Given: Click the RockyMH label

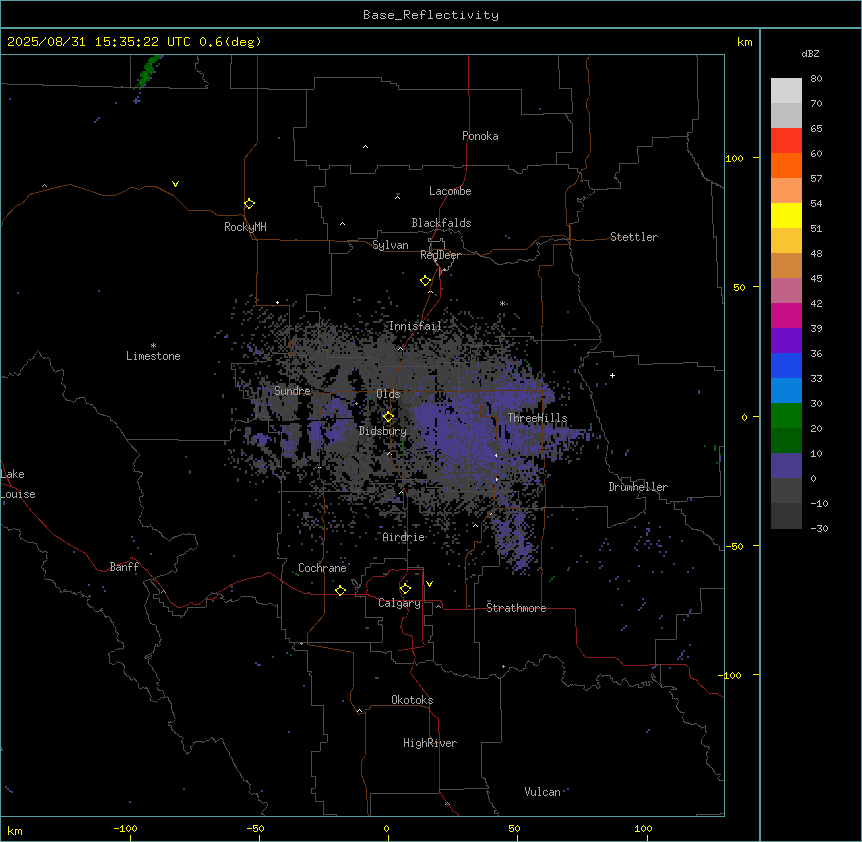Looking at the screenshot, I should 245,227.
